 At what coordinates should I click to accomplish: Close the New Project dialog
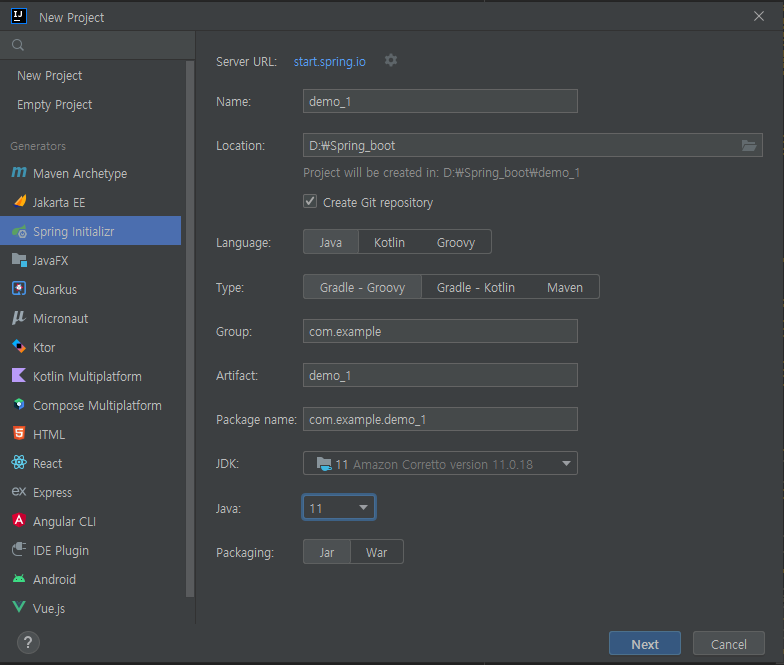pyautogui.click(x=758, y=16)
